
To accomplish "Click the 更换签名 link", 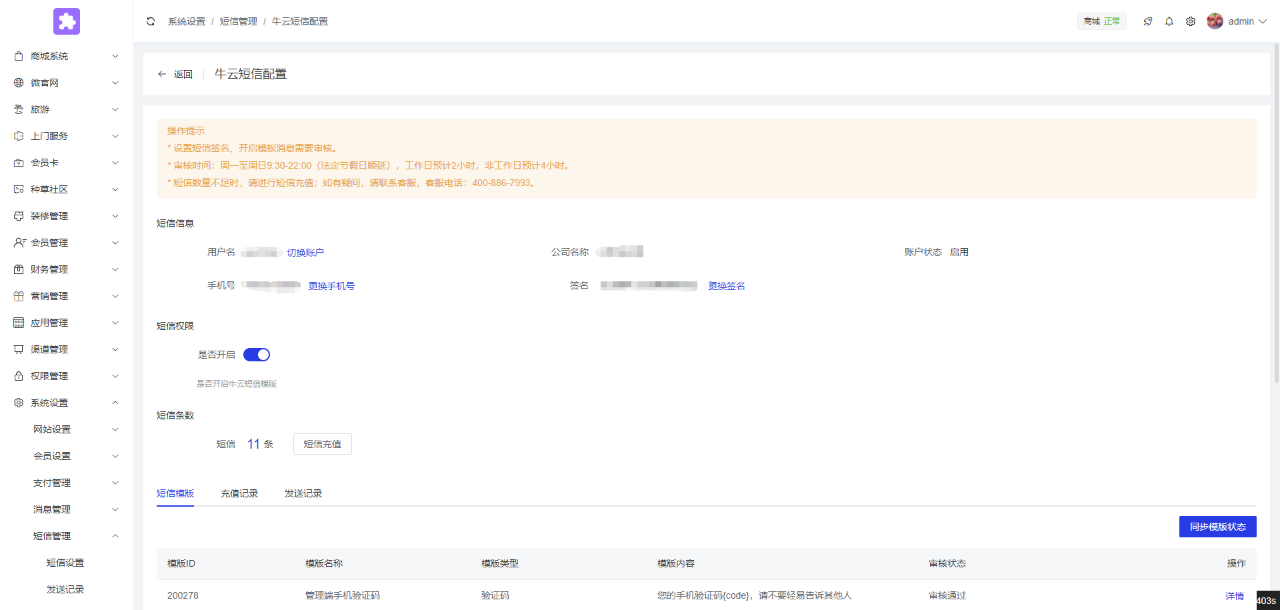I will click(726, 285).
